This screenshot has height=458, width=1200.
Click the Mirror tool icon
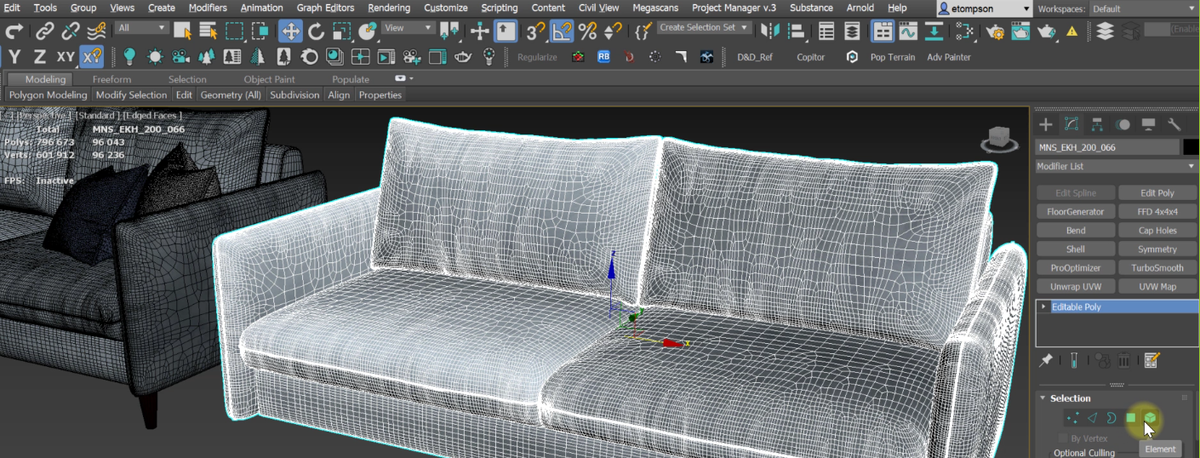tap(770, 31)
